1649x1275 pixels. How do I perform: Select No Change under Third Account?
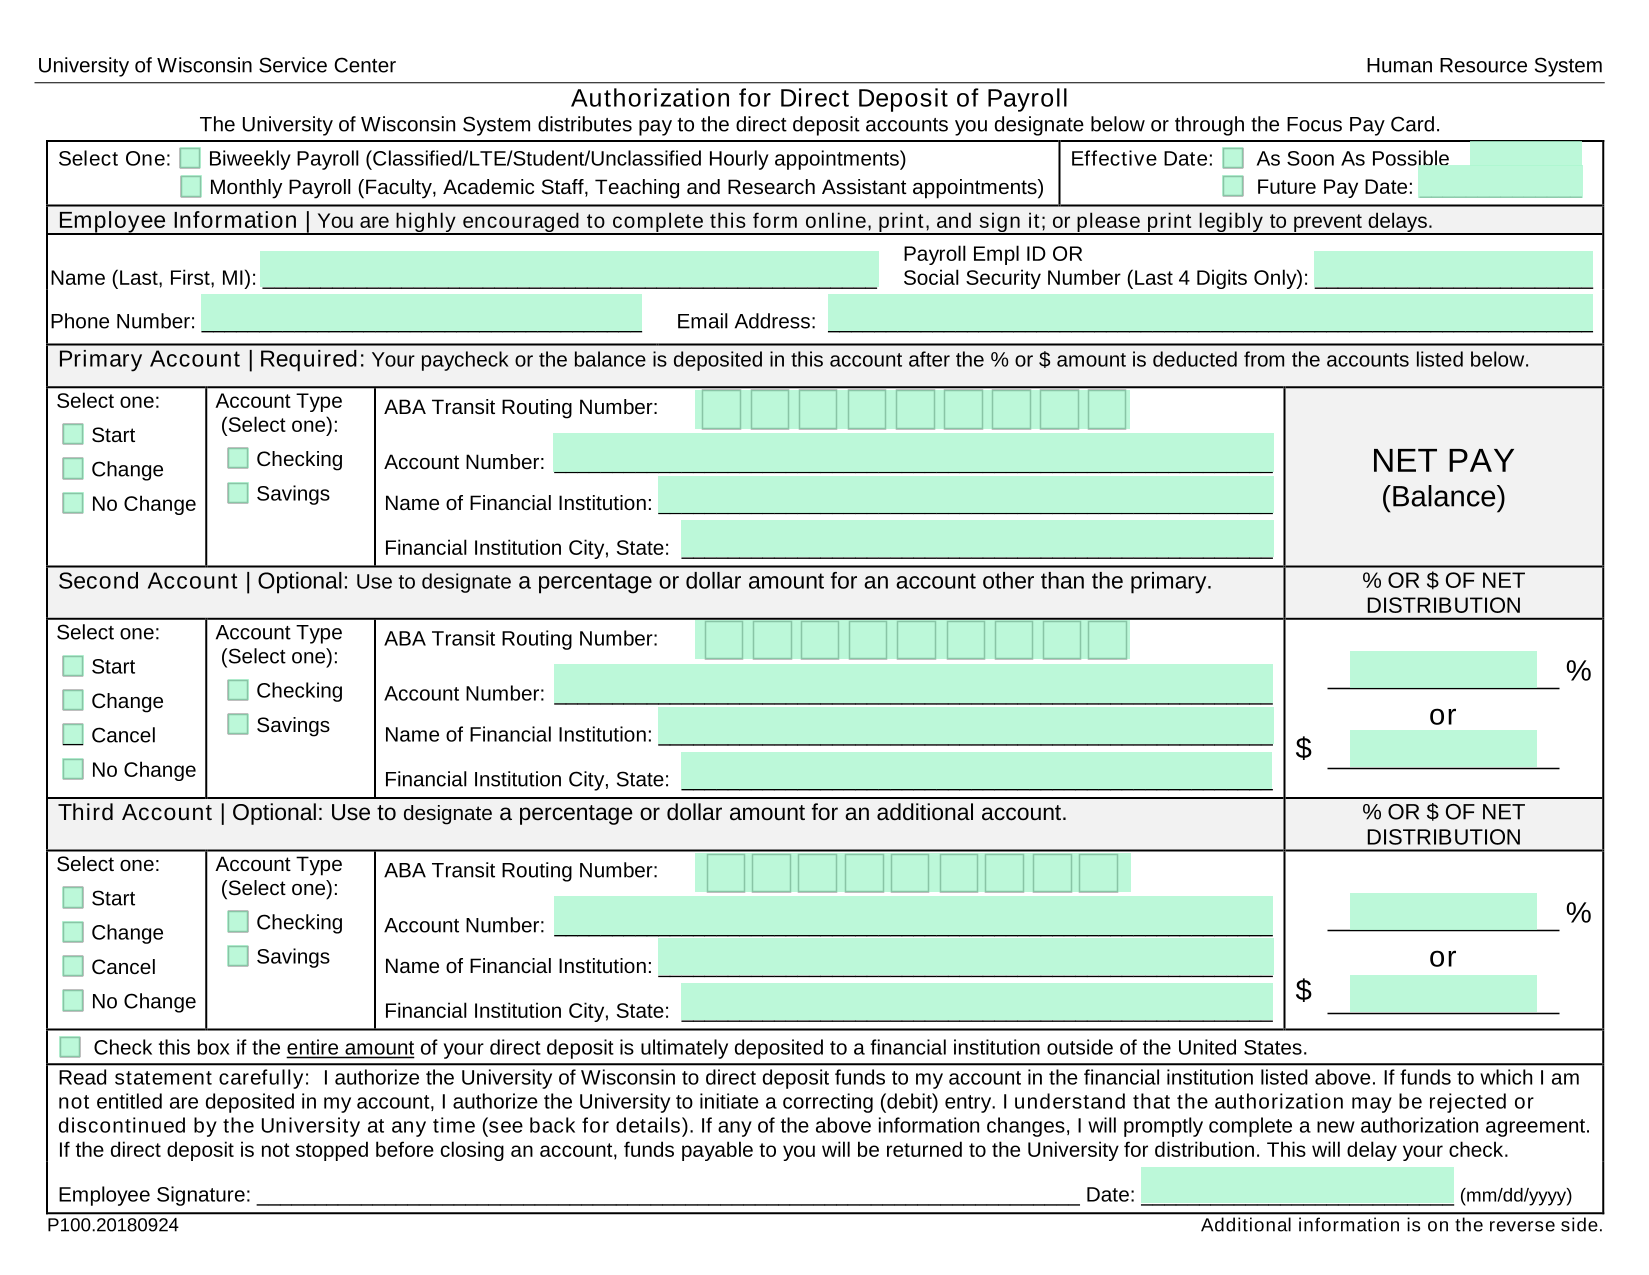(73, 1001)
